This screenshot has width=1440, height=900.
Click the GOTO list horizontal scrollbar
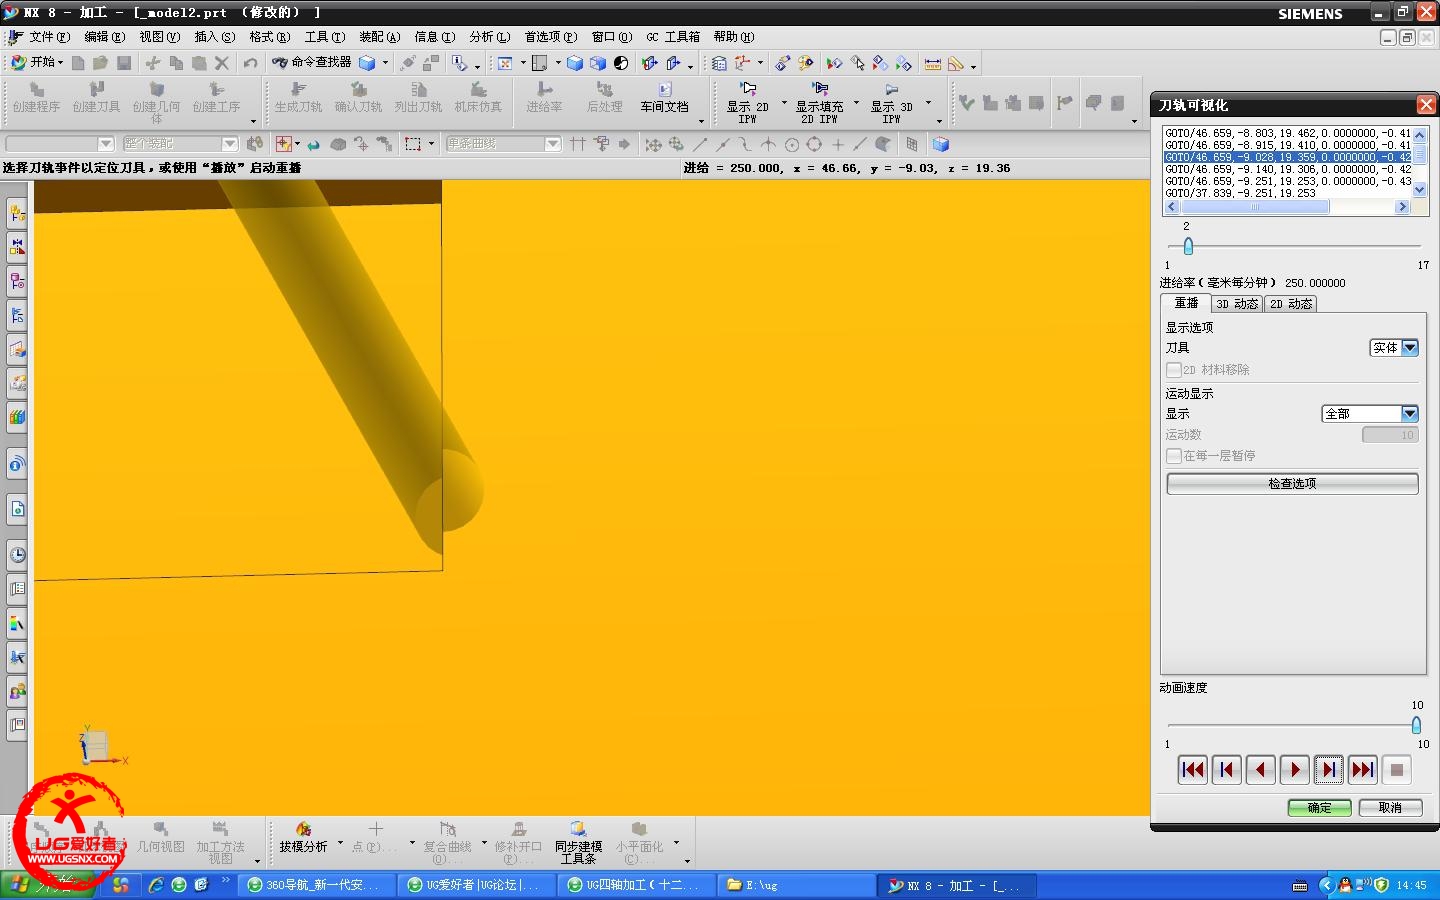pos(1288,207)
